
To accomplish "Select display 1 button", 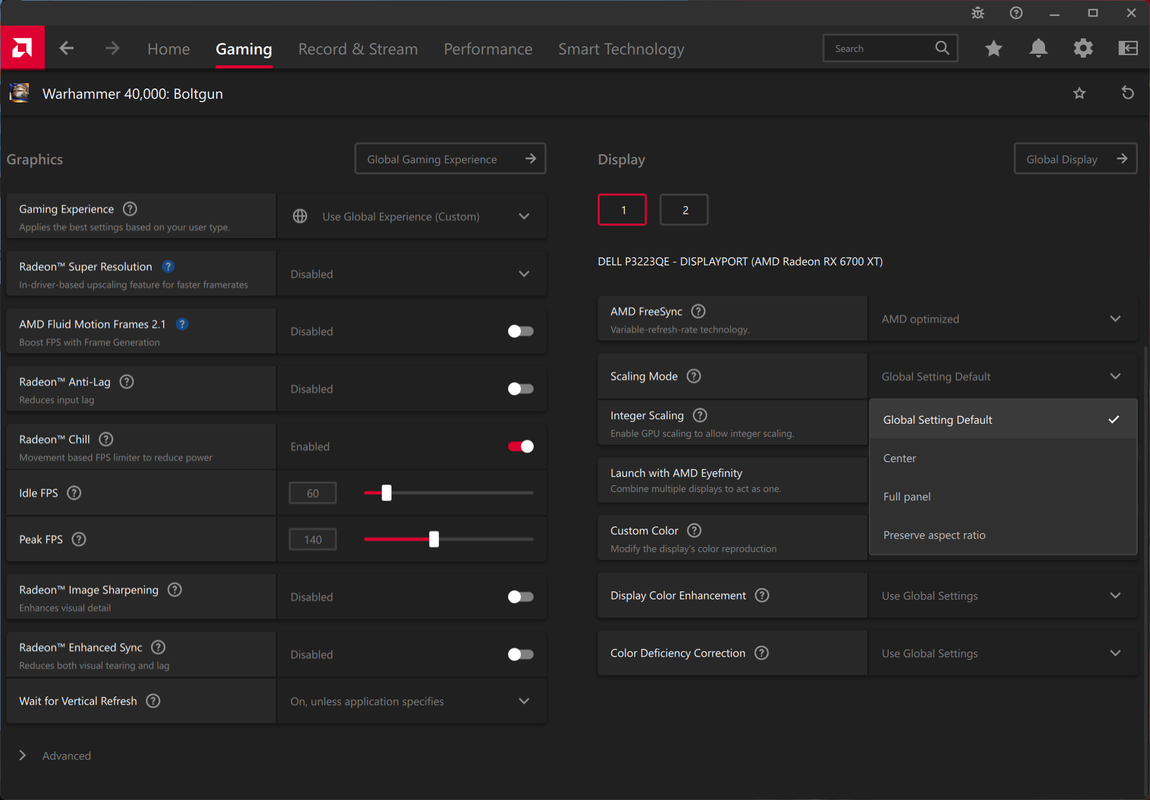I will coord(622,210).
